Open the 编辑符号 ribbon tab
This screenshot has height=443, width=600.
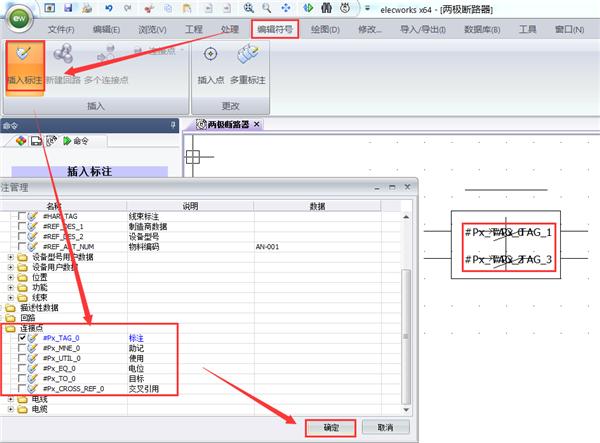[x=275, y=29]
